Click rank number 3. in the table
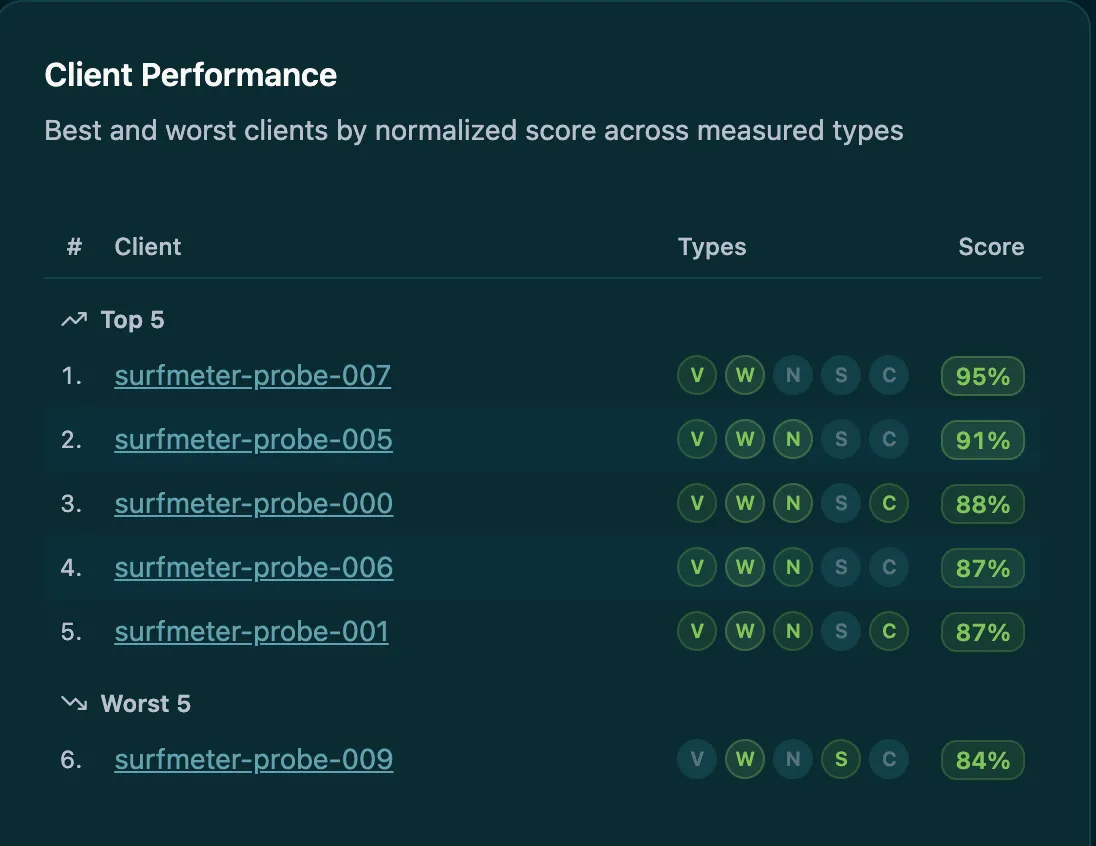This screenshot has width=1096, height=846. (x=71, y=504)
